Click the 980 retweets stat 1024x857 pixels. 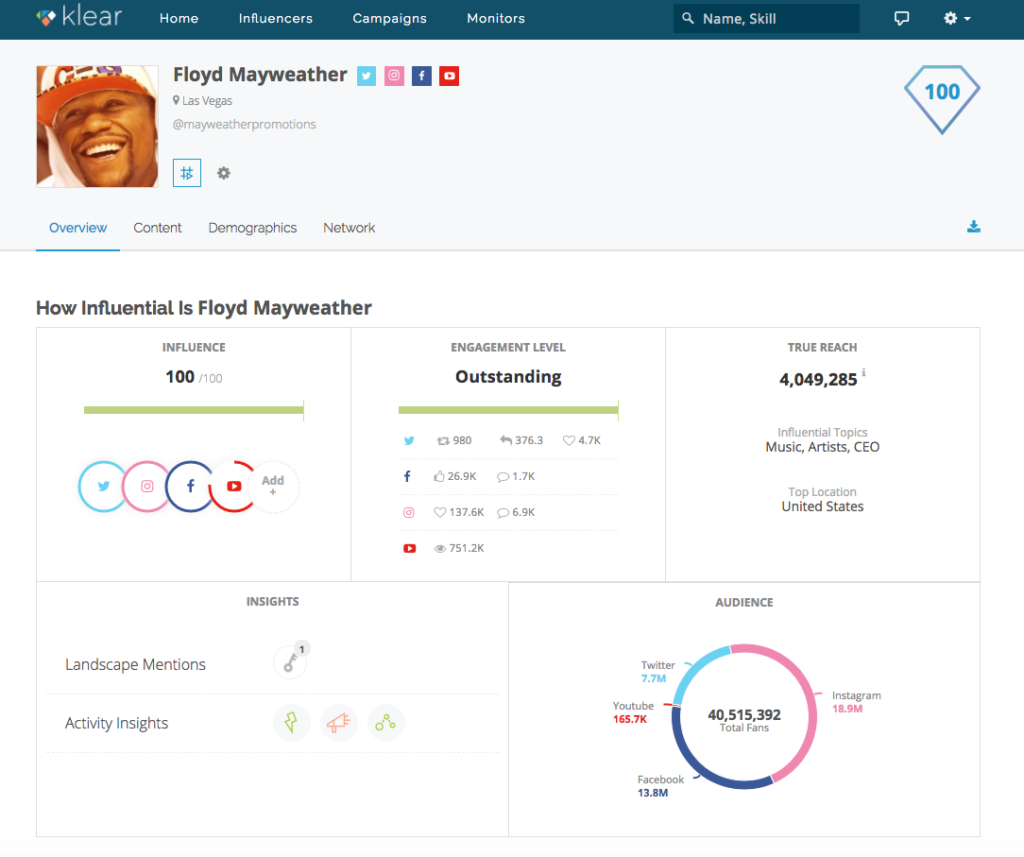point(454,441)
